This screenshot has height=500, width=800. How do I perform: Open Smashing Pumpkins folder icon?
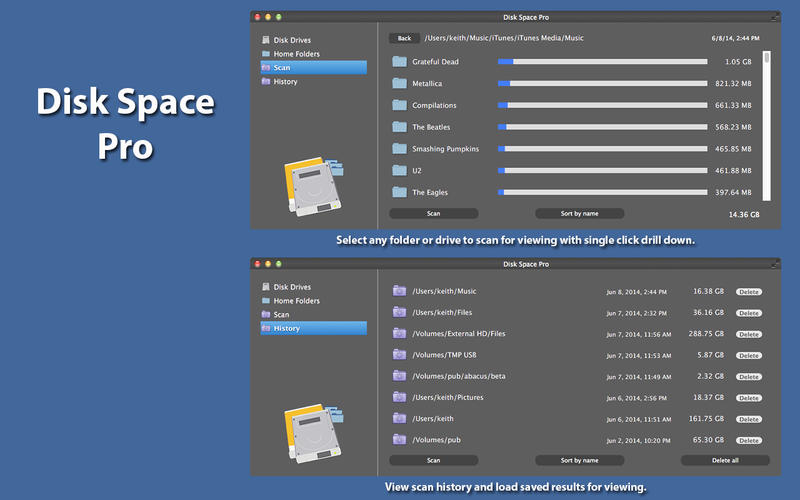coord(399,148)
